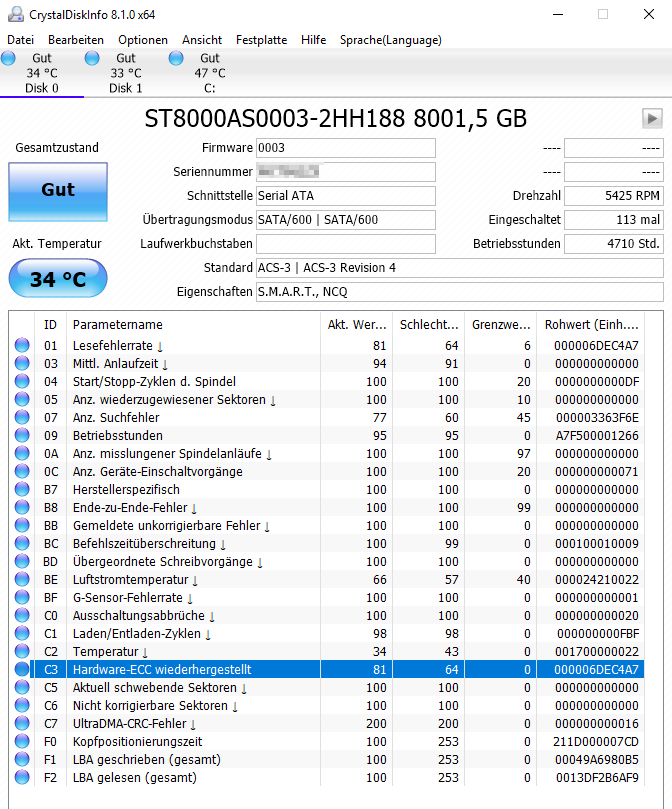Click status circle of Anz. Geräte-Einschaltvorgänge
This screenshot has width=672, height=809.
tap(22, 471)
